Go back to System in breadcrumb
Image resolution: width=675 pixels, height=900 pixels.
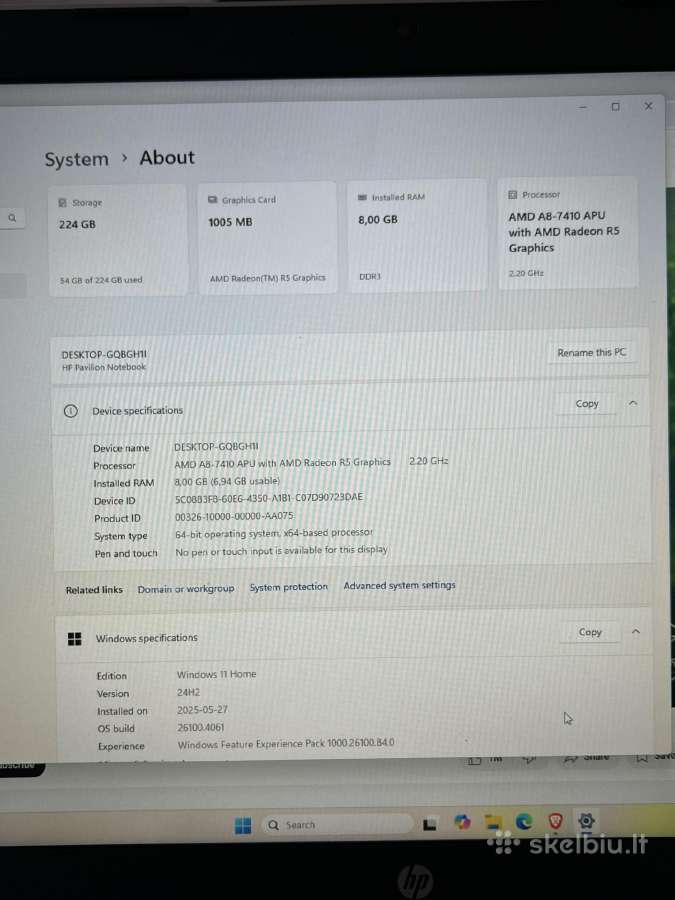click(x=76, y=159)
